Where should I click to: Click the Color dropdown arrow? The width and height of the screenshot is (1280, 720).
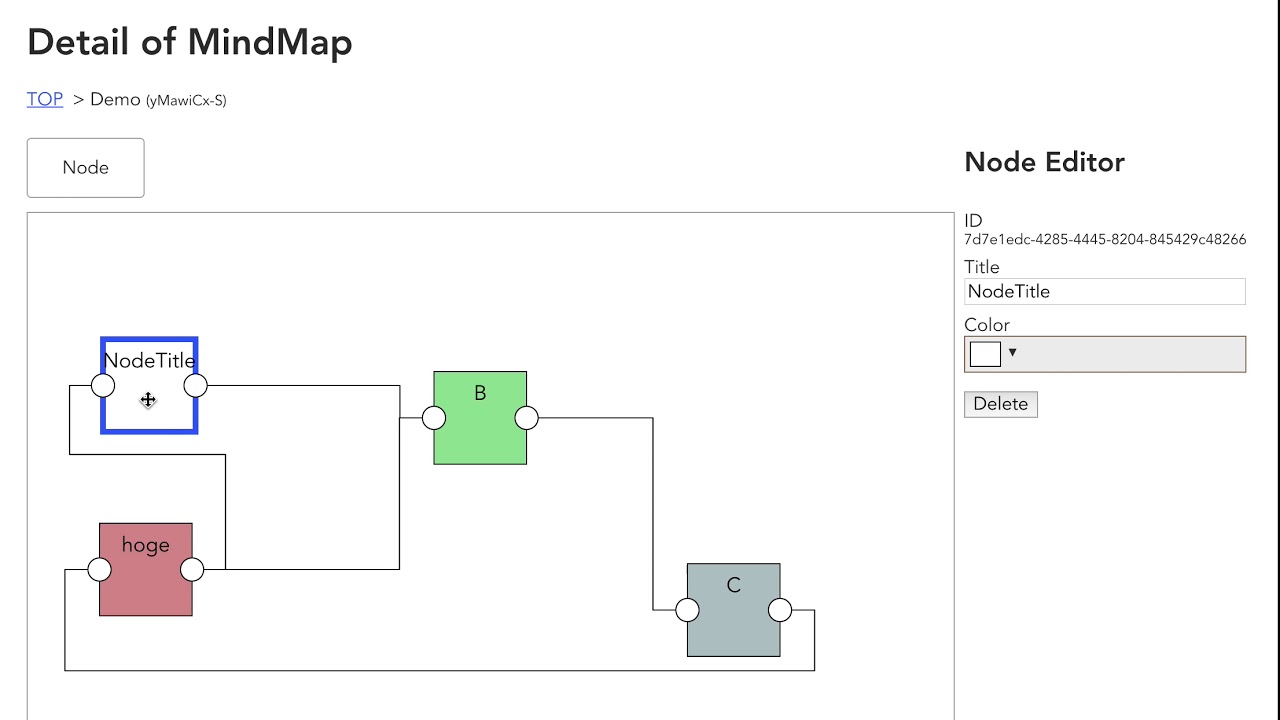pos(1012,353)
